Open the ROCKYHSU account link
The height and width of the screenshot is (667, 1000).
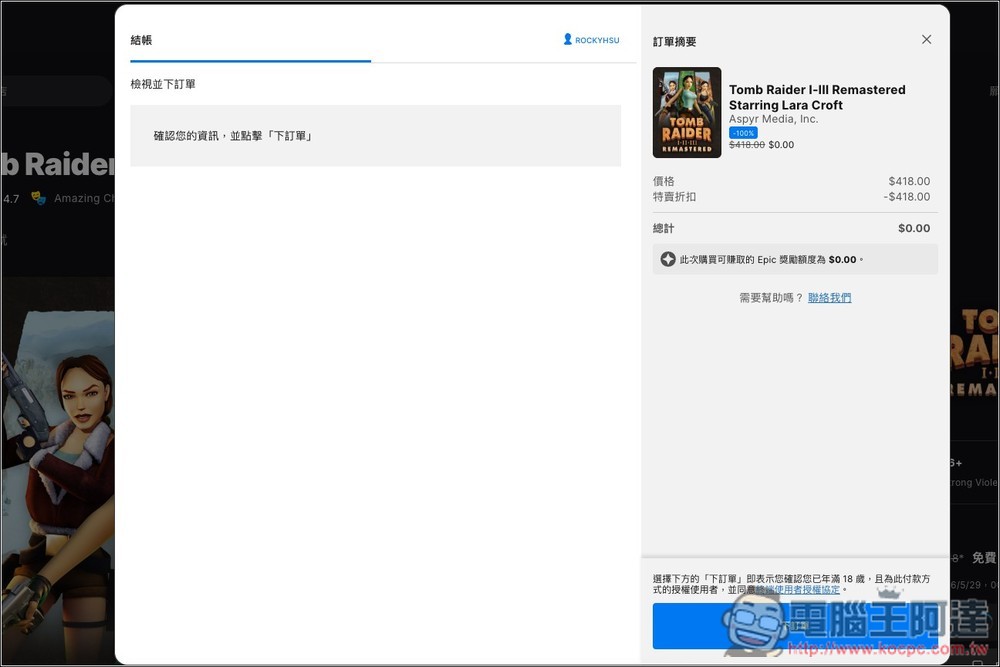(x=591, y=40)
